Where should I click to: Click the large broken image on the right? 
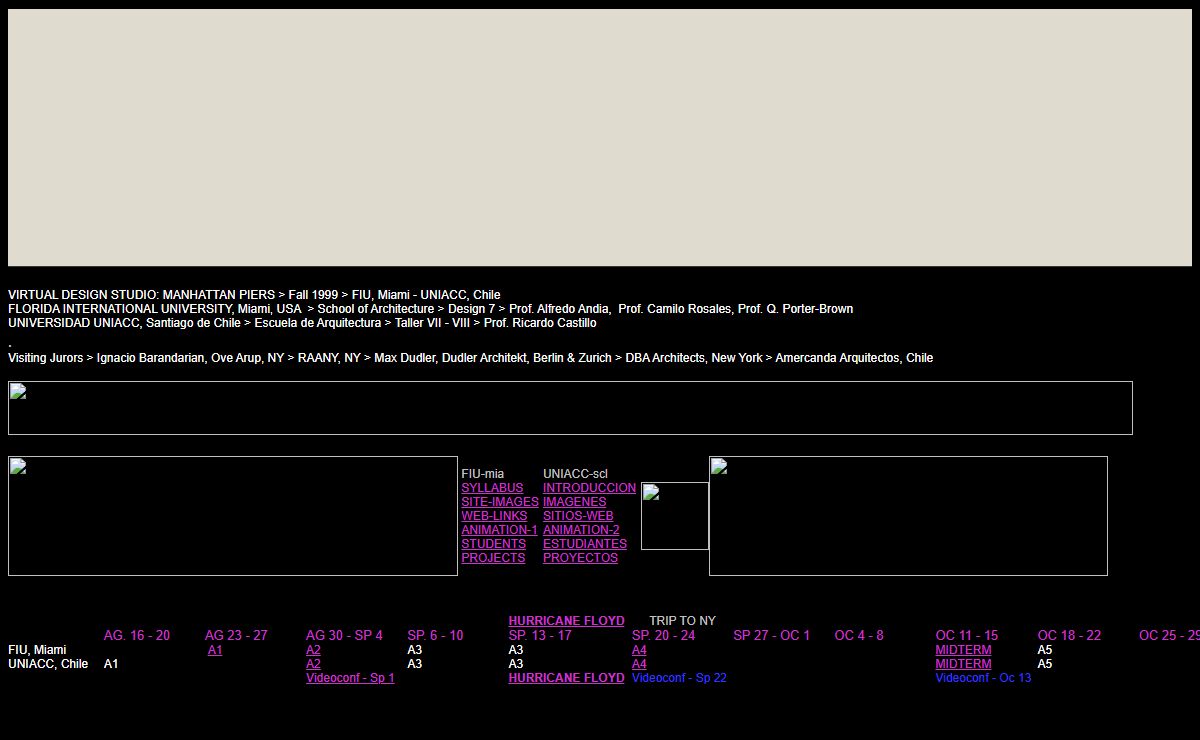click(908, 516)
